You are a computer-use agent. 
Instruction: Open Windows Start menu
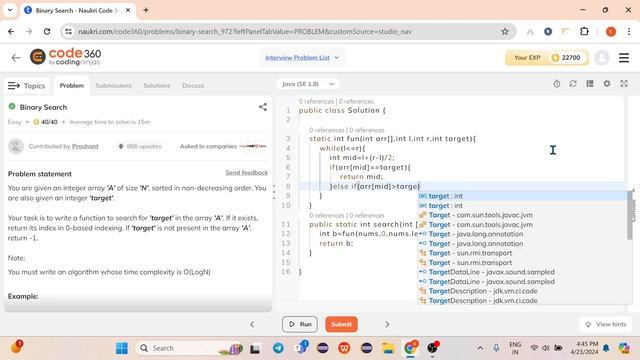pyautogui.click(x=122, y=348)
